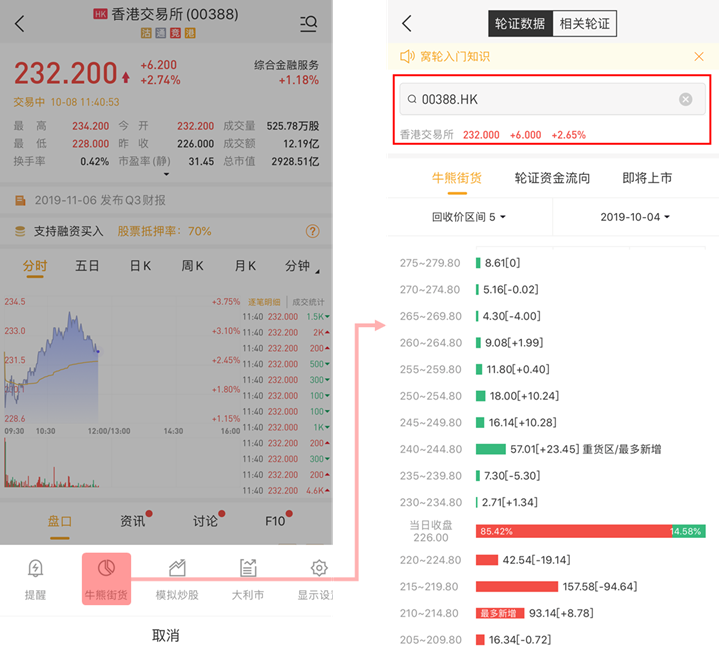Screen dimensions: 719x650
Task: Tap the 14.58% green portion of ratio bar
Action: (x=689, y=531)
